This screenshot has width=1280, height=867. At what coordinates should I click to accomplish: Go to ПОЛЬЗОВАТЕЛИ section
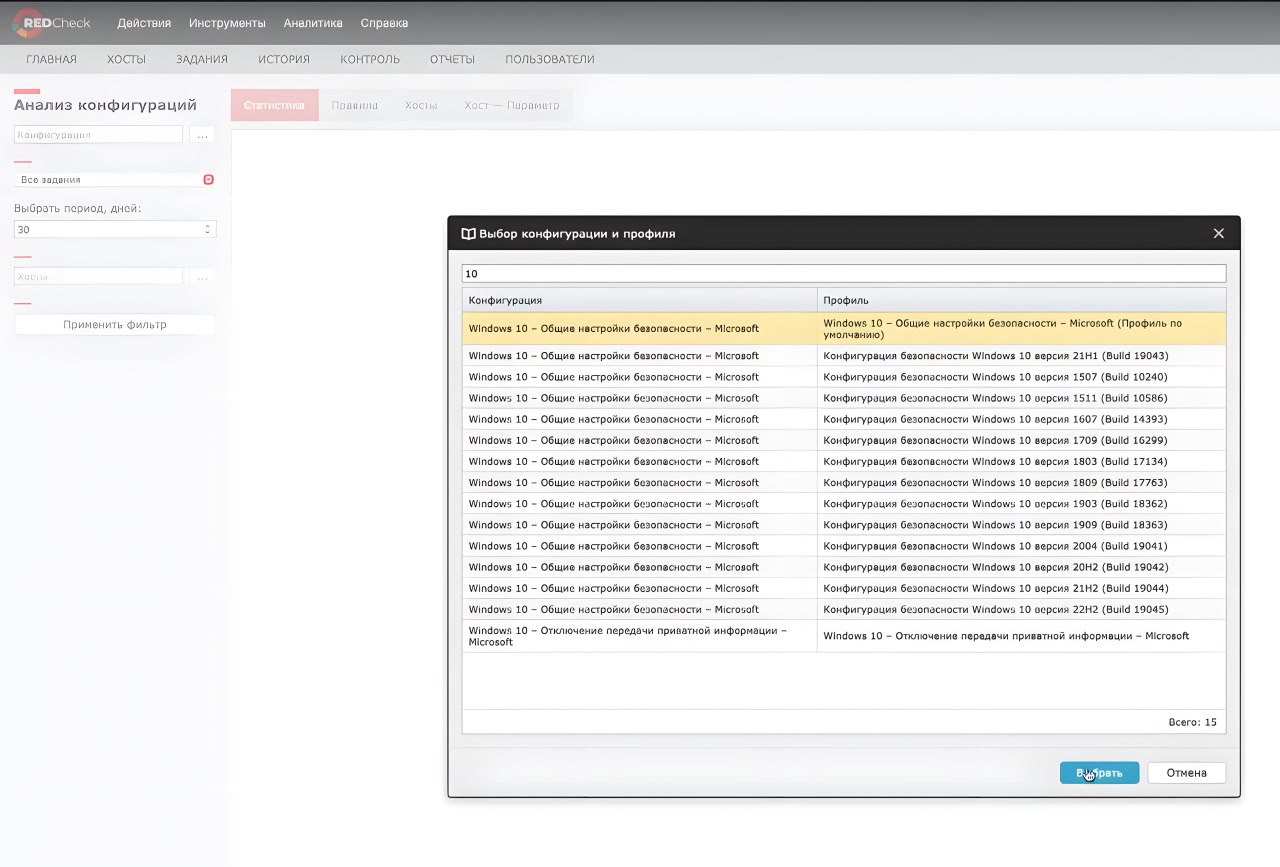tap(550, 59)
